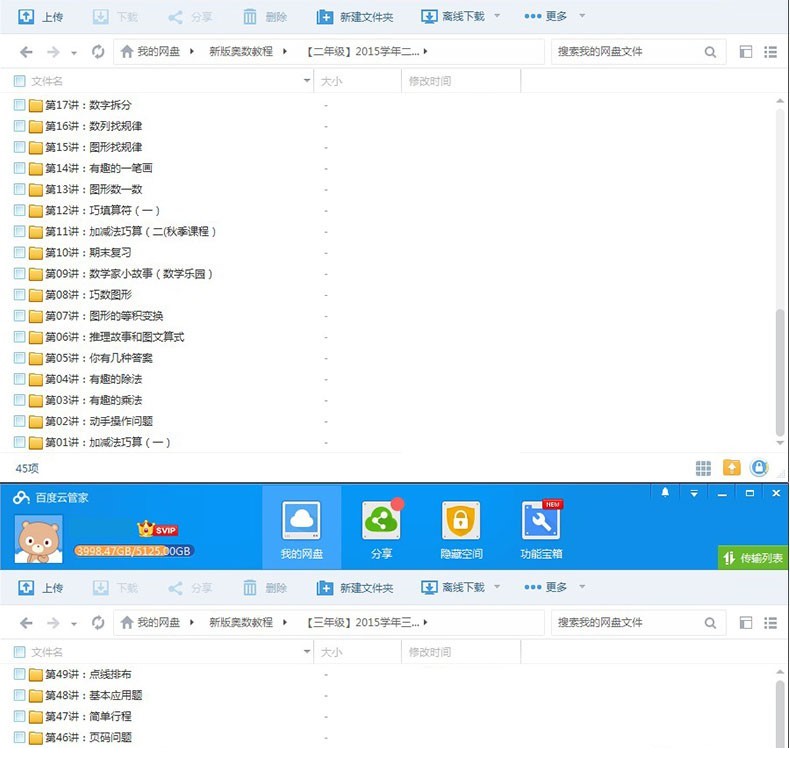Click the SVIP crown badge
The height and width of the screenshot is (771, 790).
pyautogui.click(x=158, y=529)
